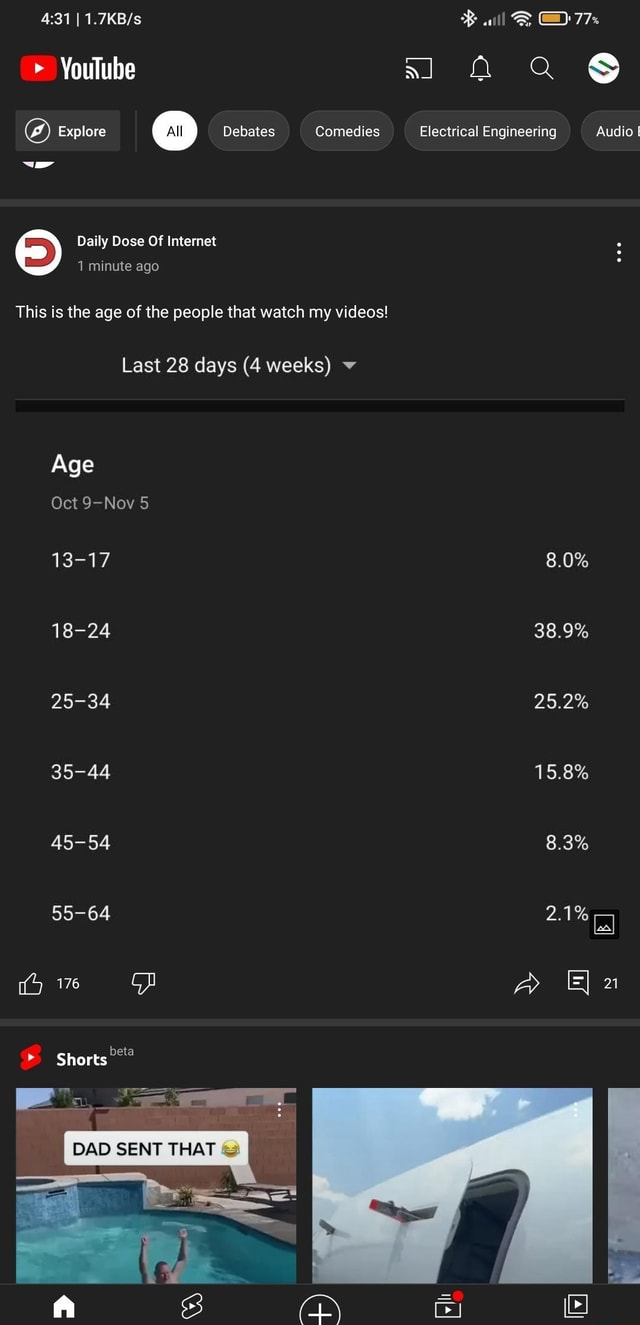
Task: Select the Shorts icon in bottom bar
Action: point(191,1306)
